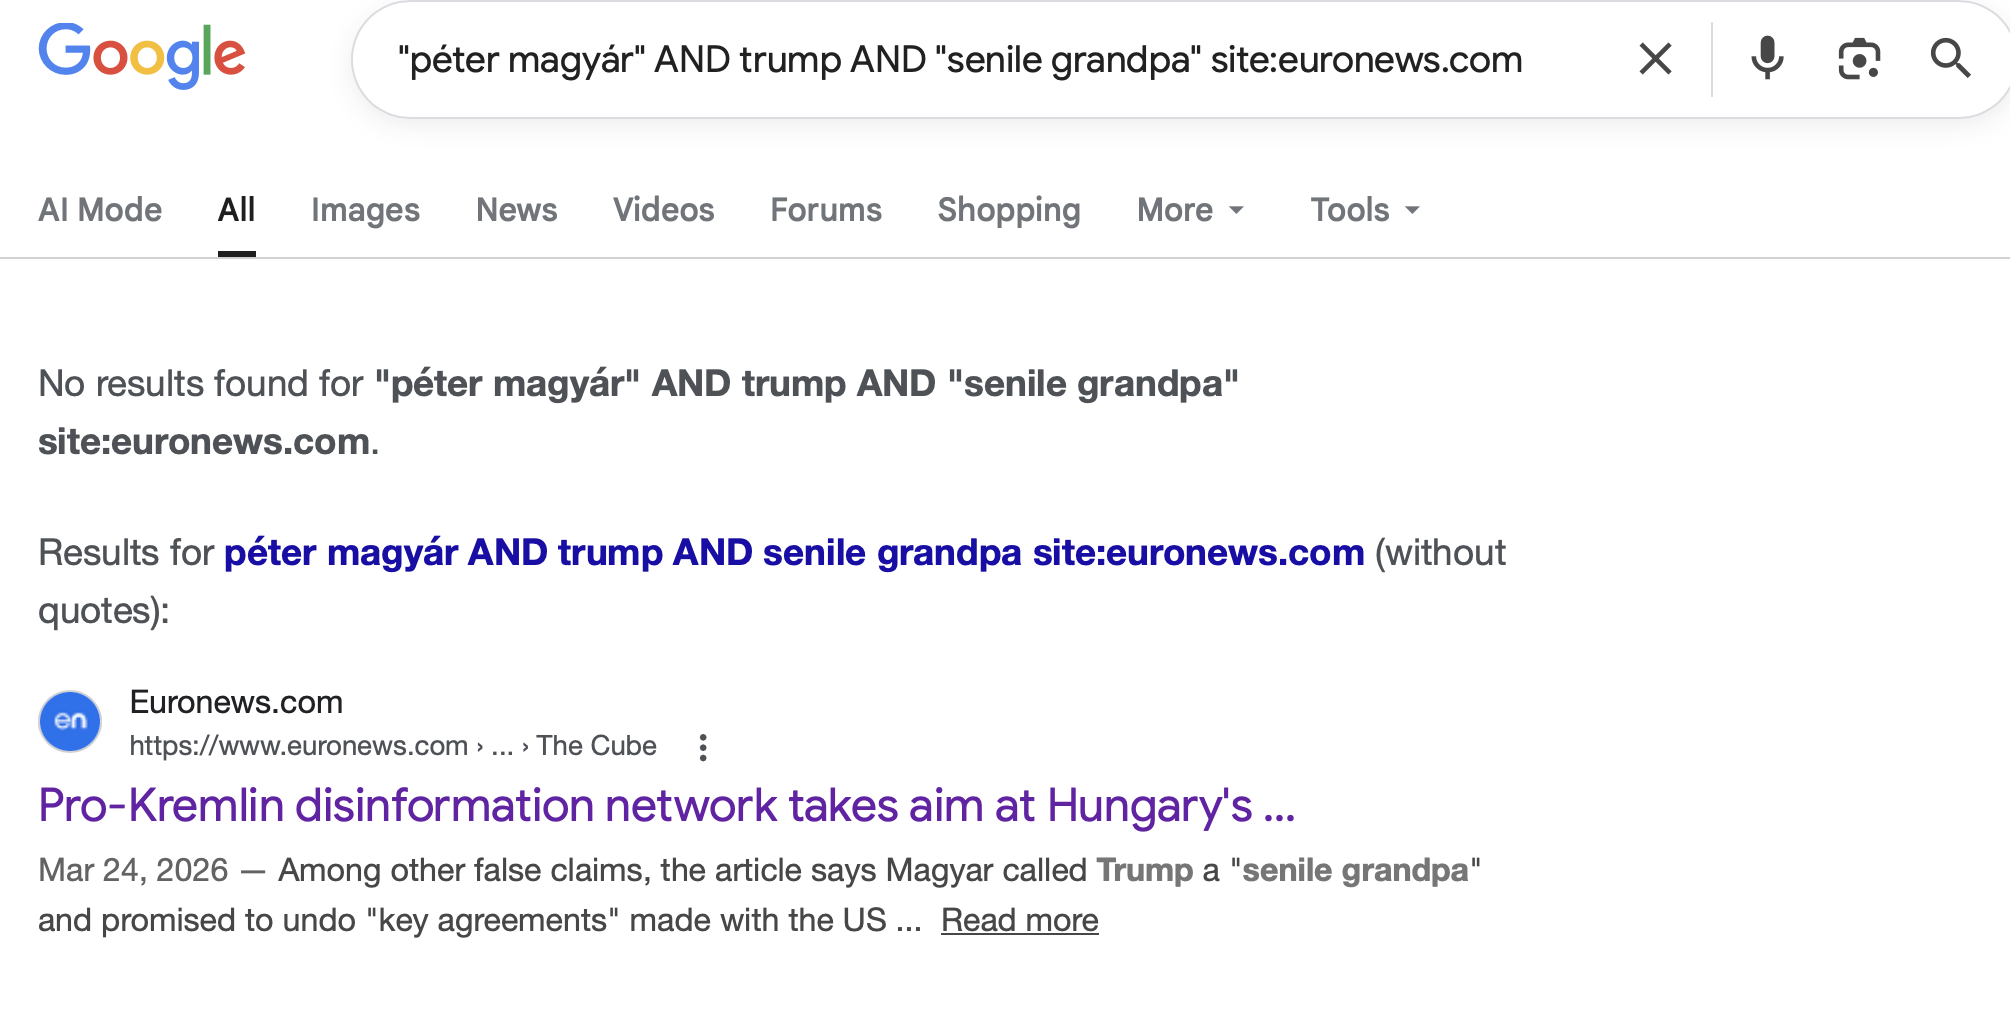Screen dimensions: 2010x1034
Task: Expand the Tools dropdown
Action: (x=1364, y=210)
